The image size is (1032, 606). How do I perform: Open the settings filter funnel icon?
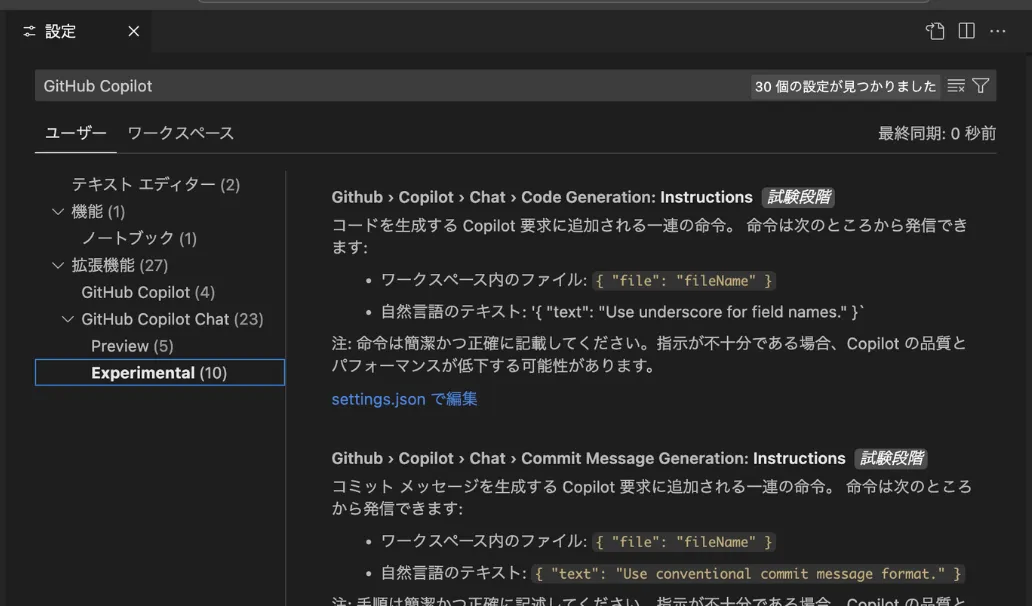click(x=981, y=86)
